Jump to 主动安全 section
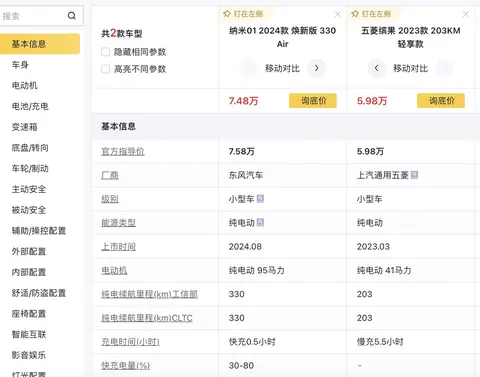 click(x=29, y=189)
